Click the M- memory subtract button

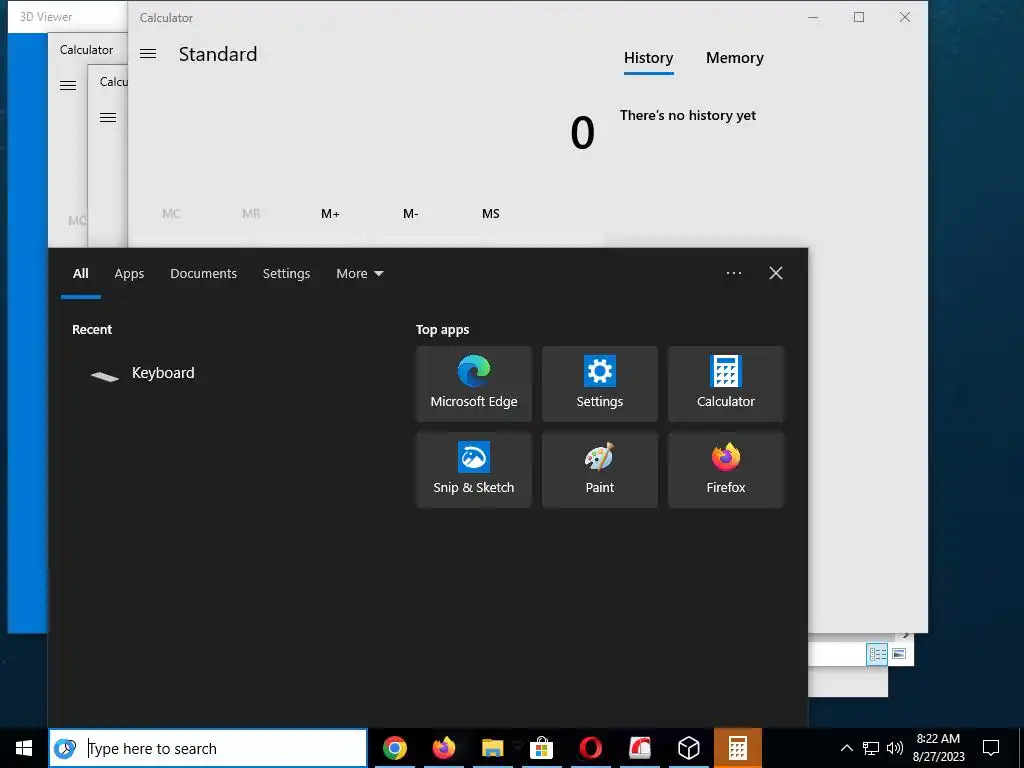coord(411,214)
